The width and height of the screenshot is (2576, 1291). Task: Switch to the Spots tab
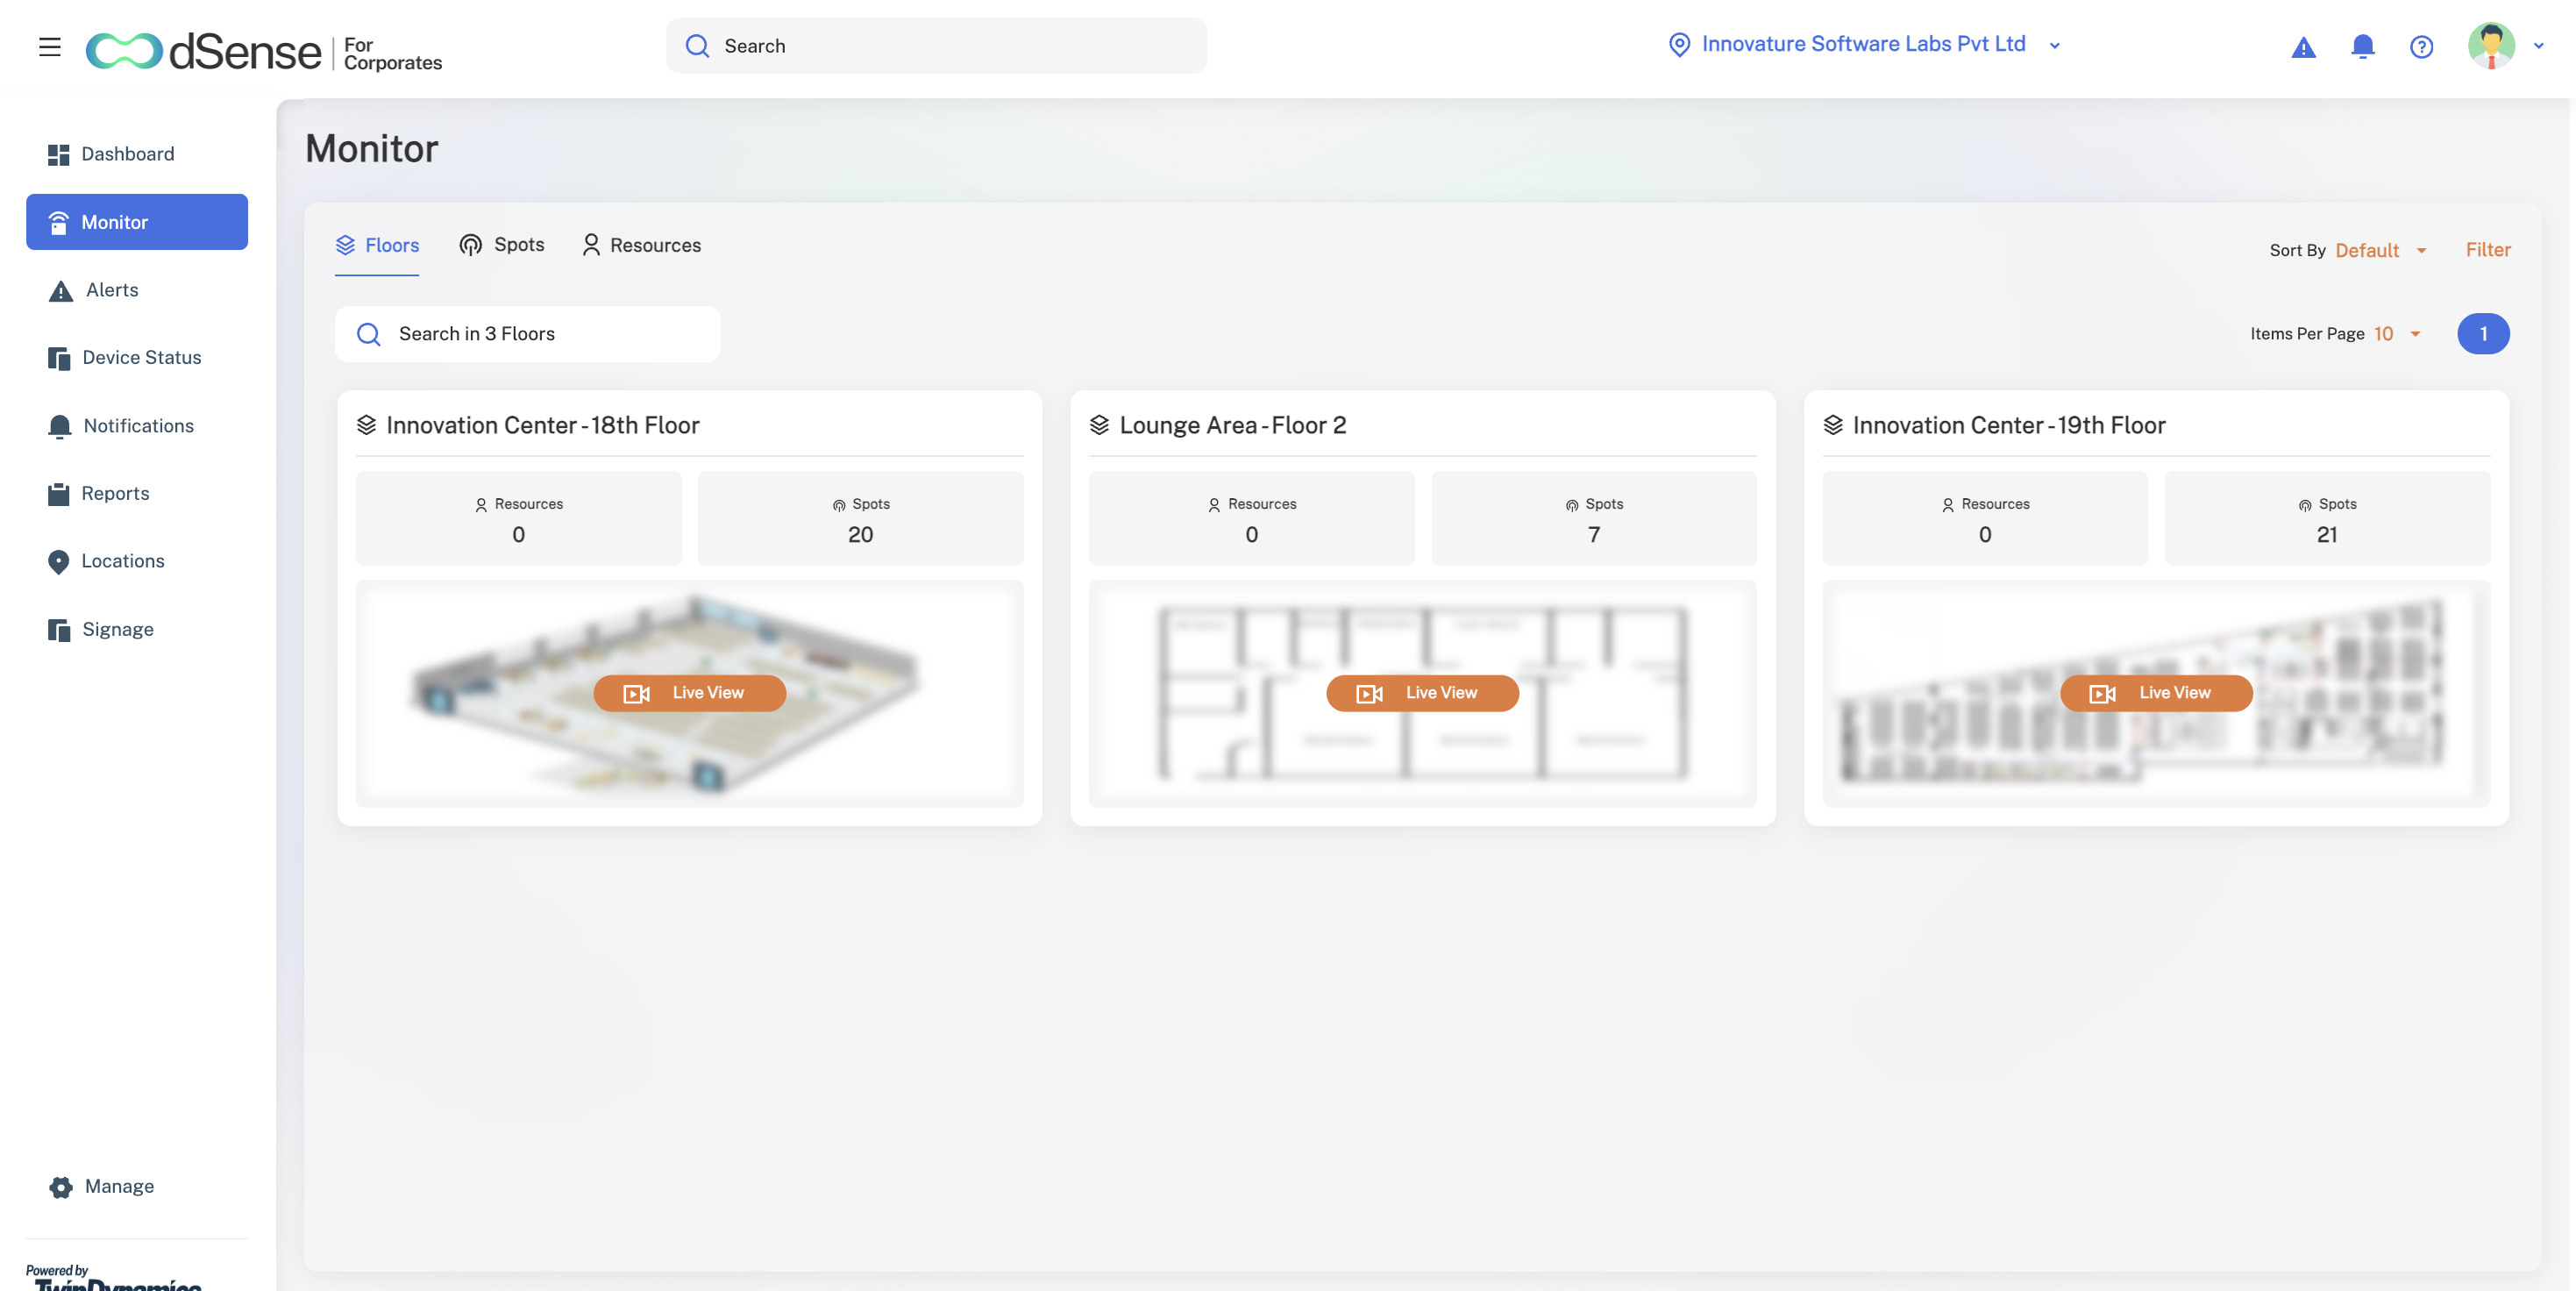pyautogui.click(x=502, y=245)
